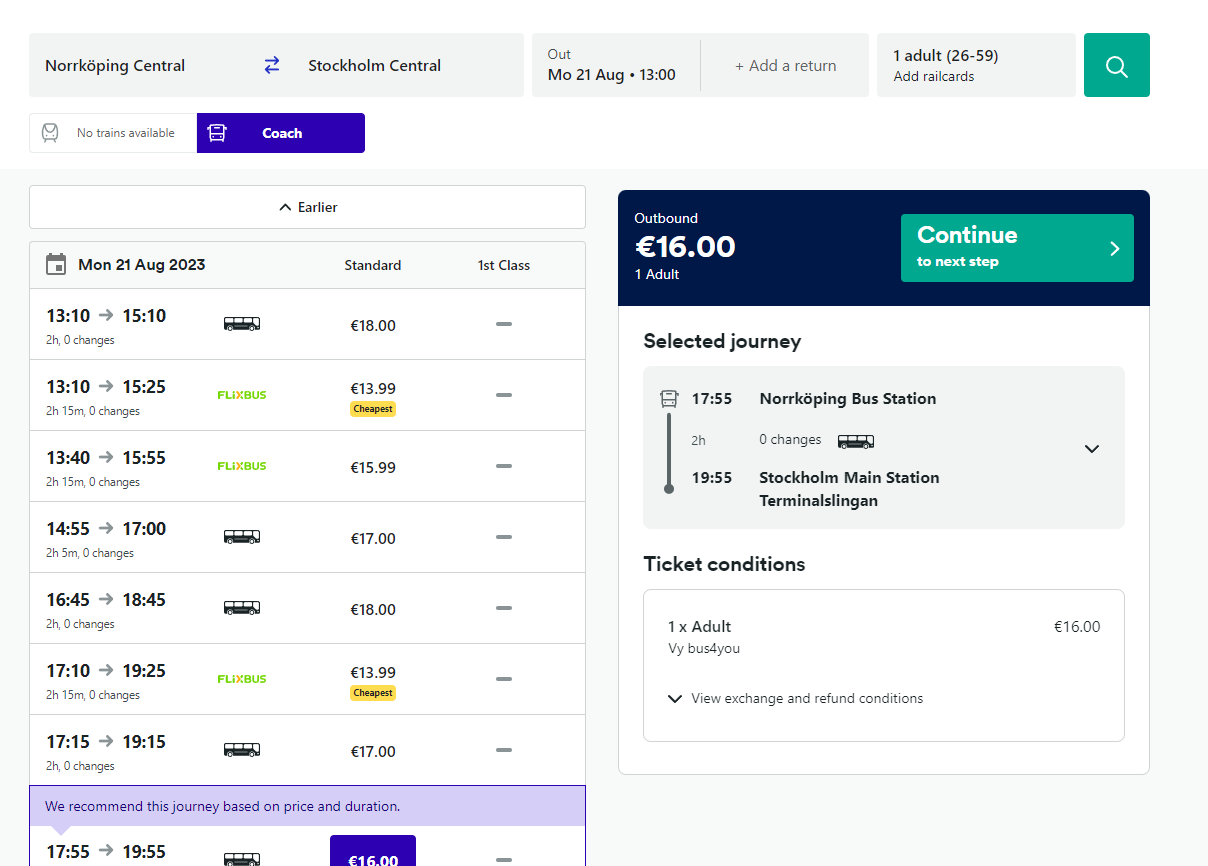The image size is (1208, 866).
Task: Open the 1 adult passengers selector
Action: (x=975, y=65)
